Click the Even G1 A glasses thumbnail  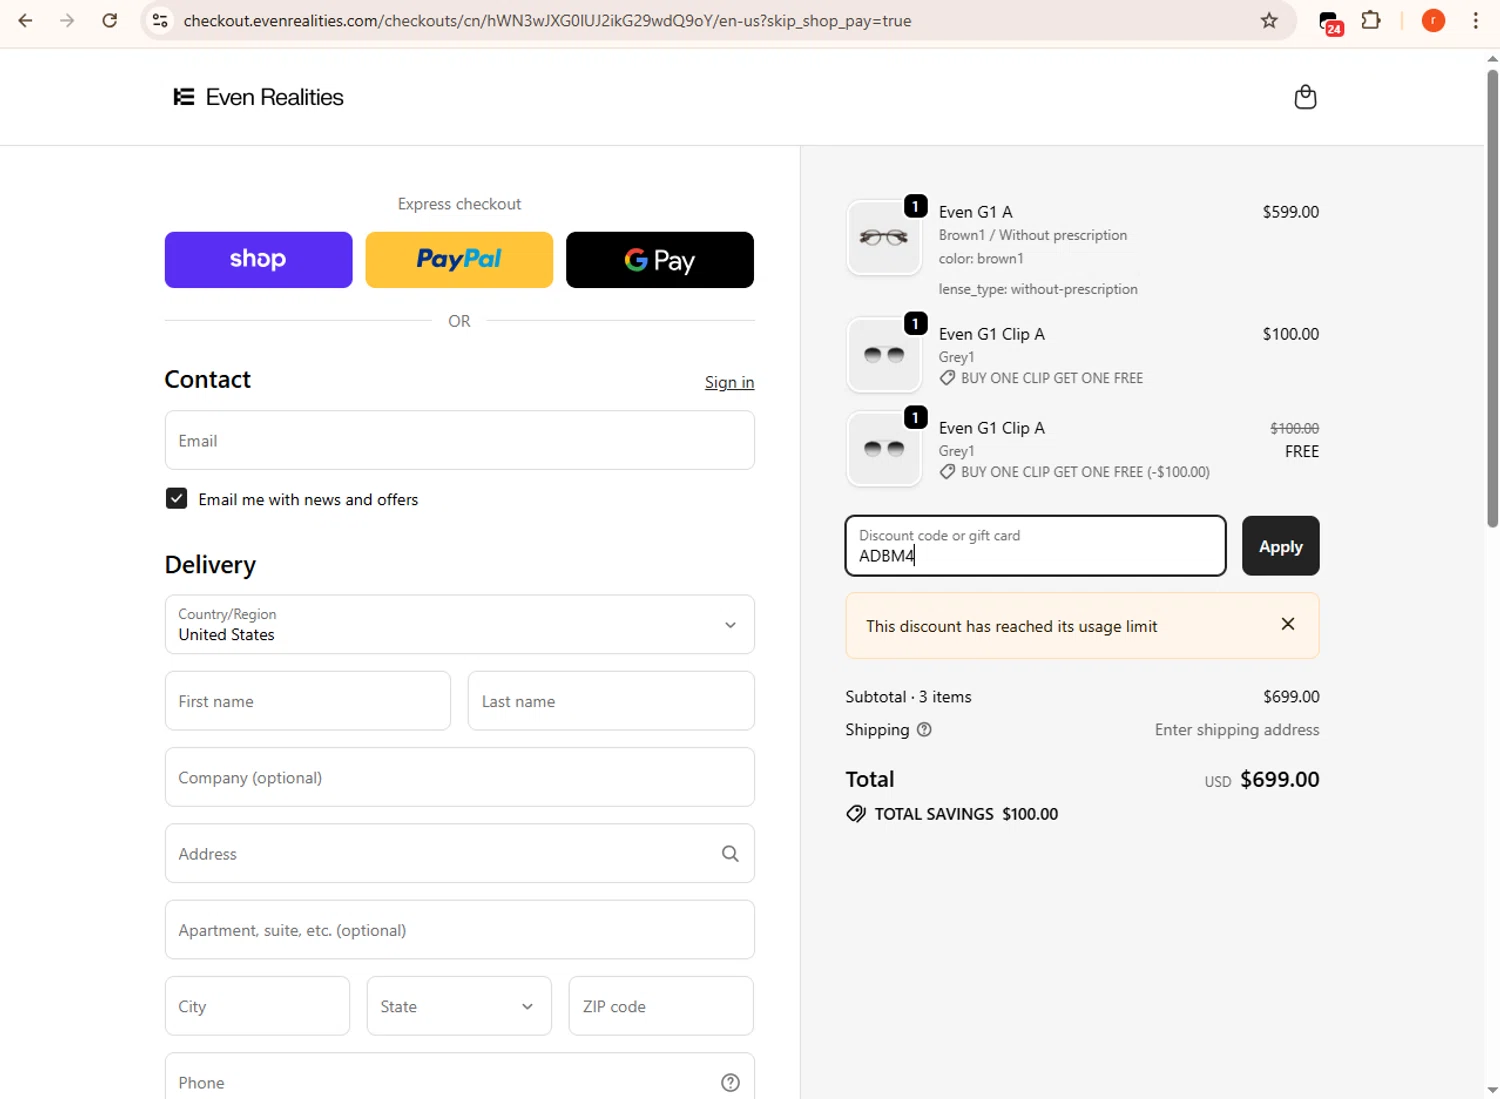coord(884,238)
